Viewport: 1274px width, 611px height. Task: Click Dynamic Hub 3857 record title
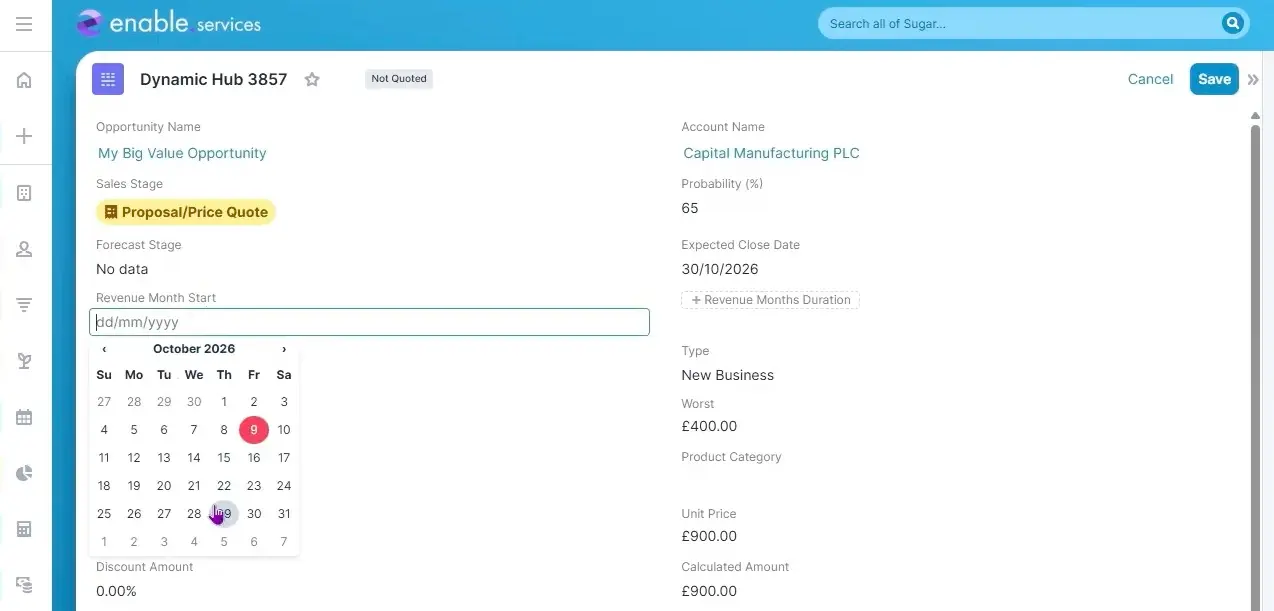click(x=213, y=79)
